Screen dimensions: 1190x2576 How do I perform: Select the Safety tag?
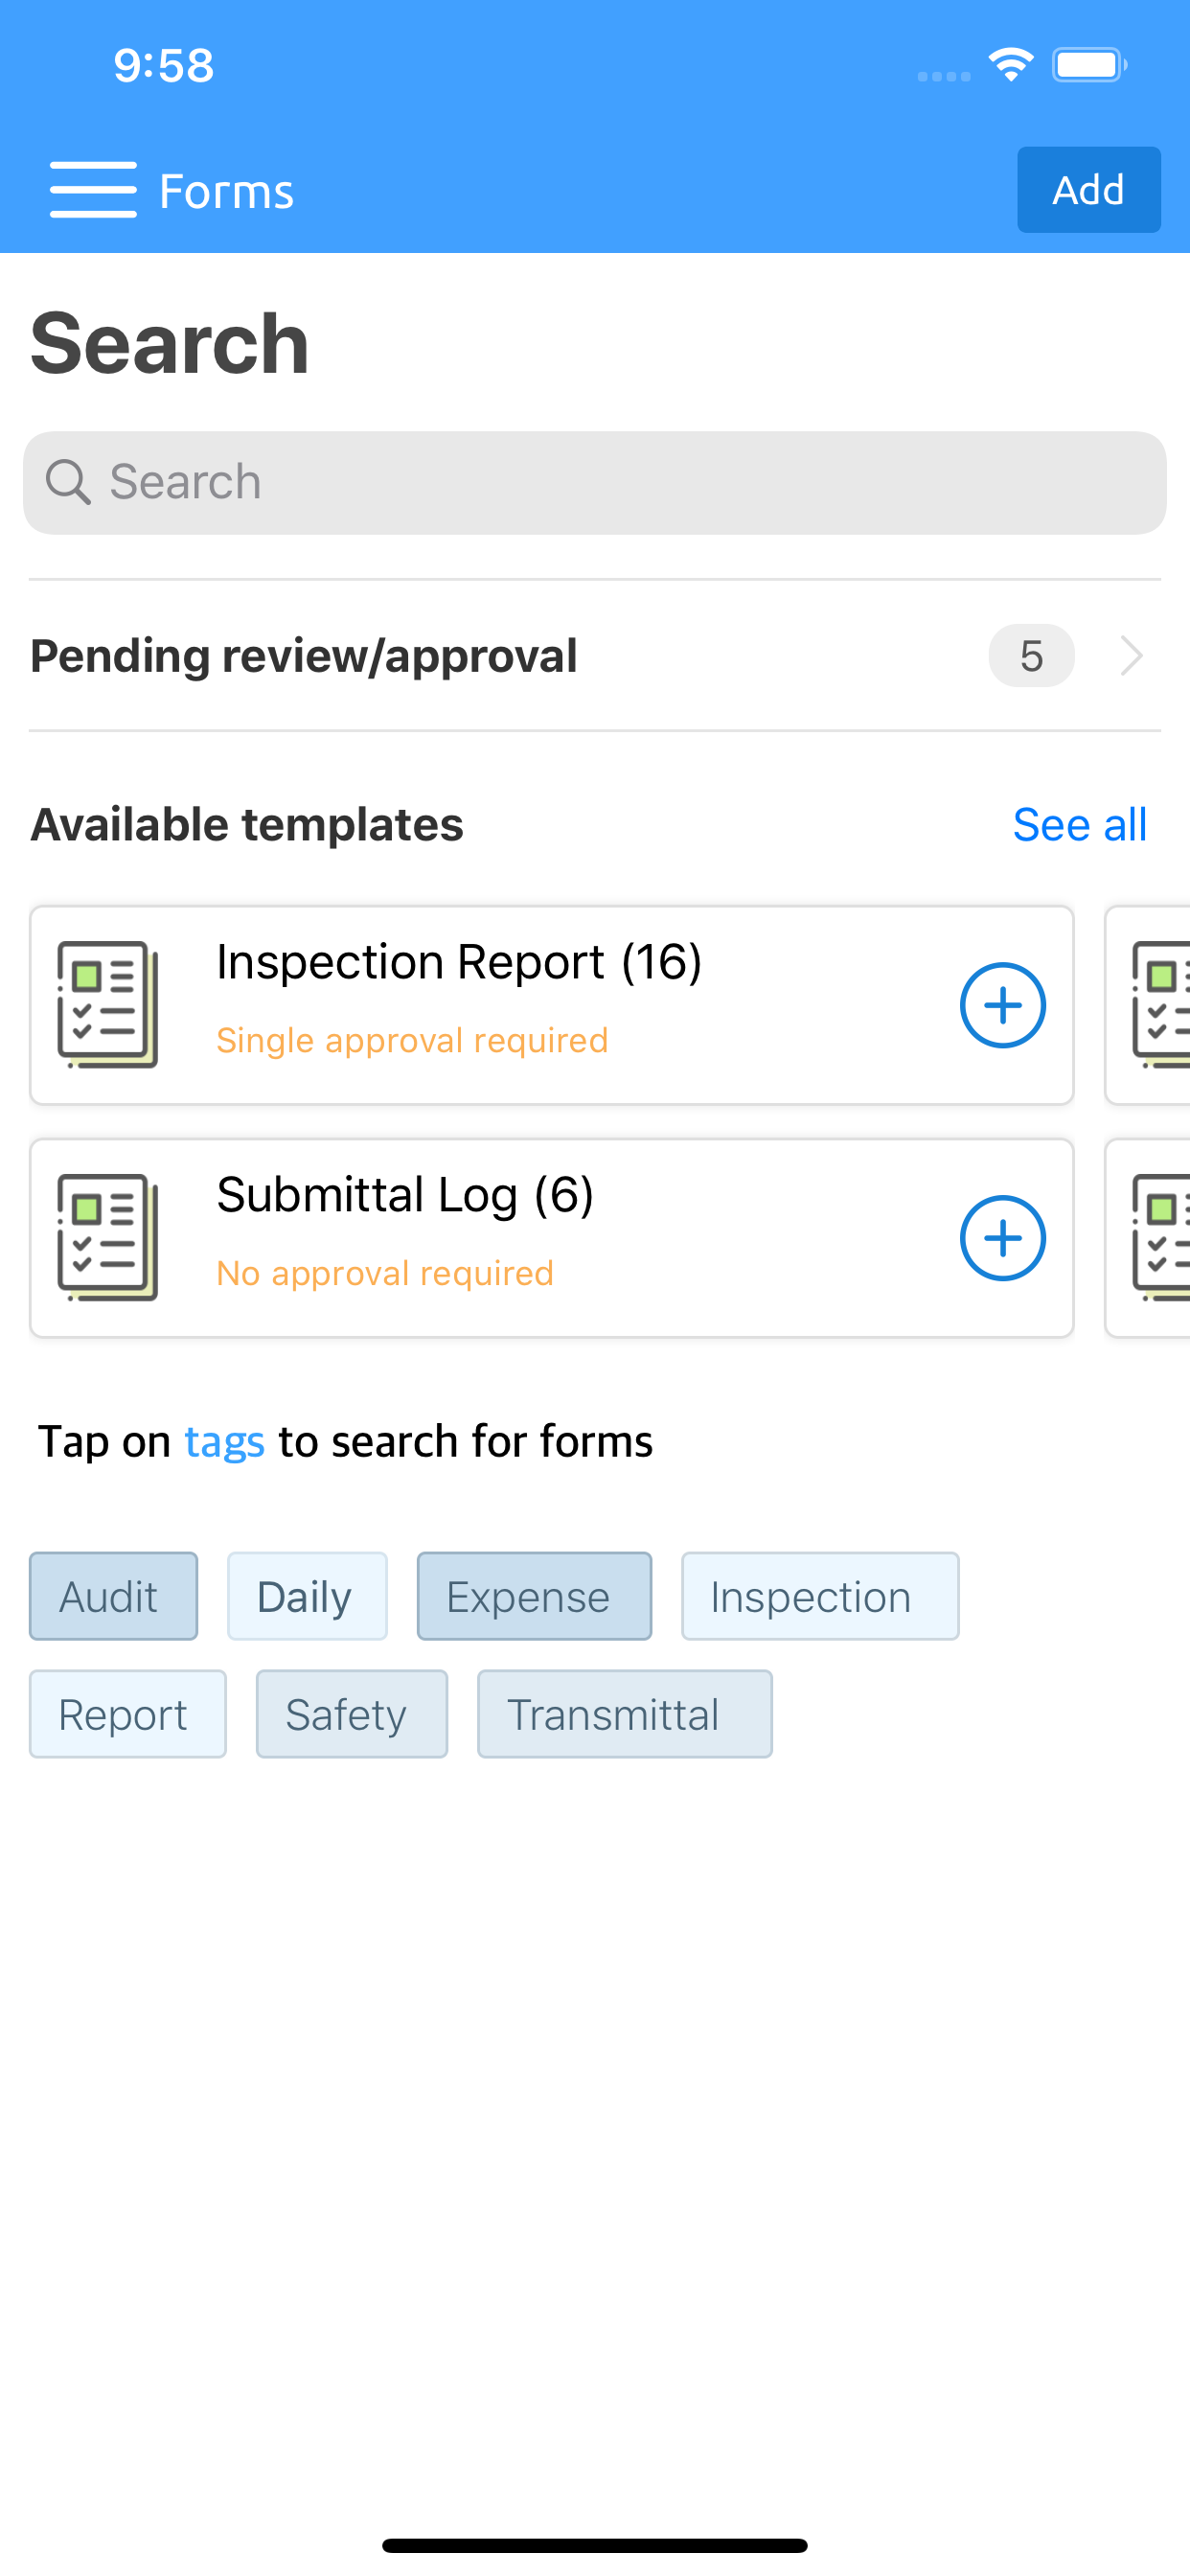[351, 1714]
